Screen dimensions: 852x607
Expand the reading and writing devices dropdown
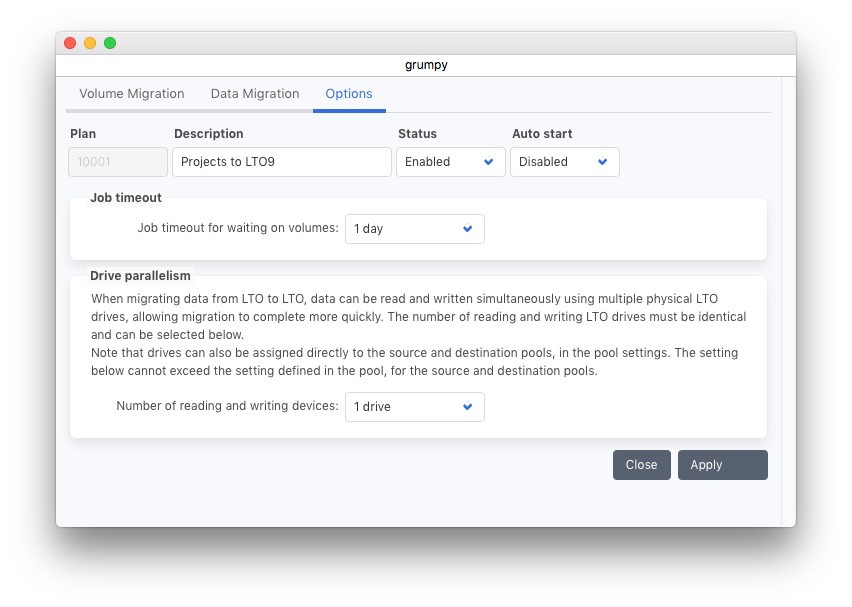(x=414, y=407)
